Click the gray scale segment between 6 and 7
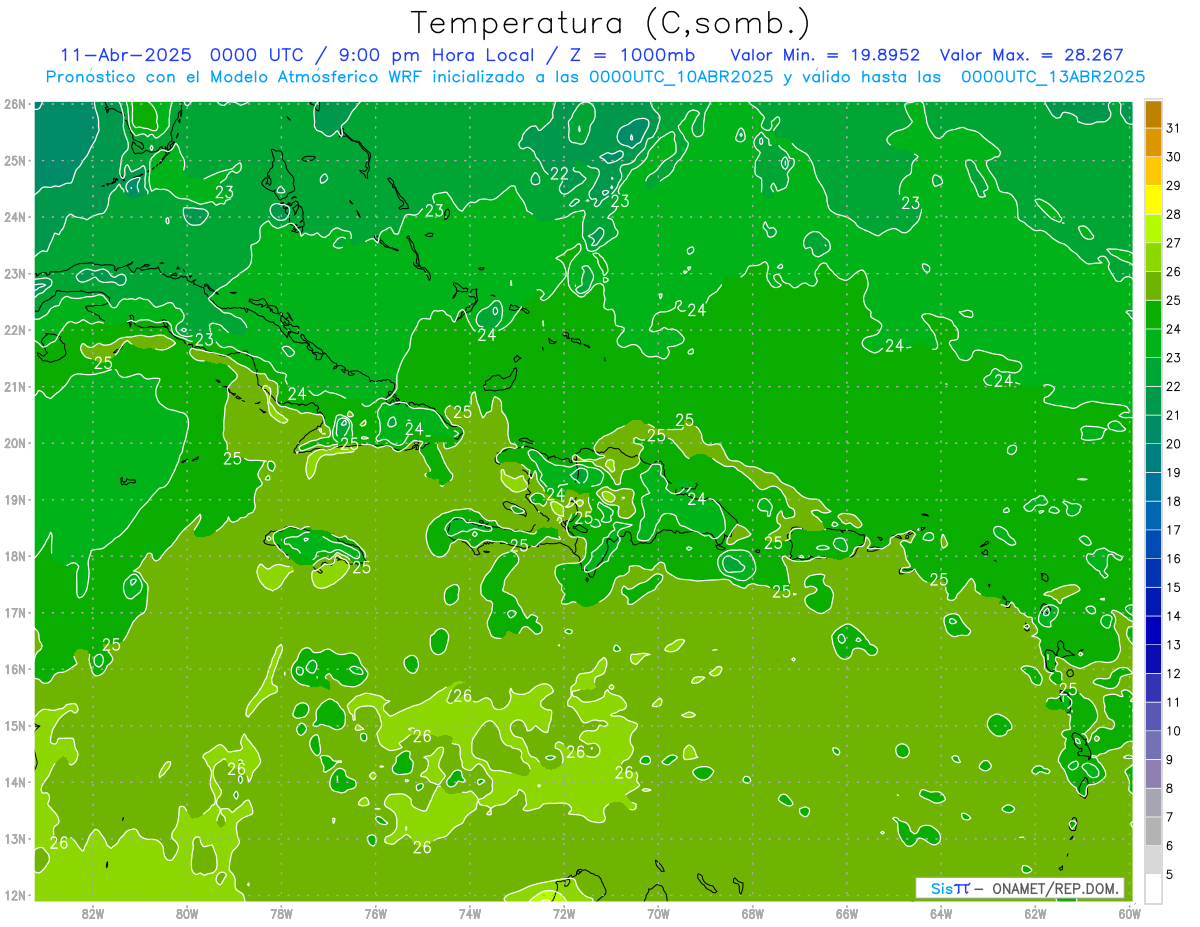The width and height of the screenshot is (1200, 927). [x=1153, y=831]
